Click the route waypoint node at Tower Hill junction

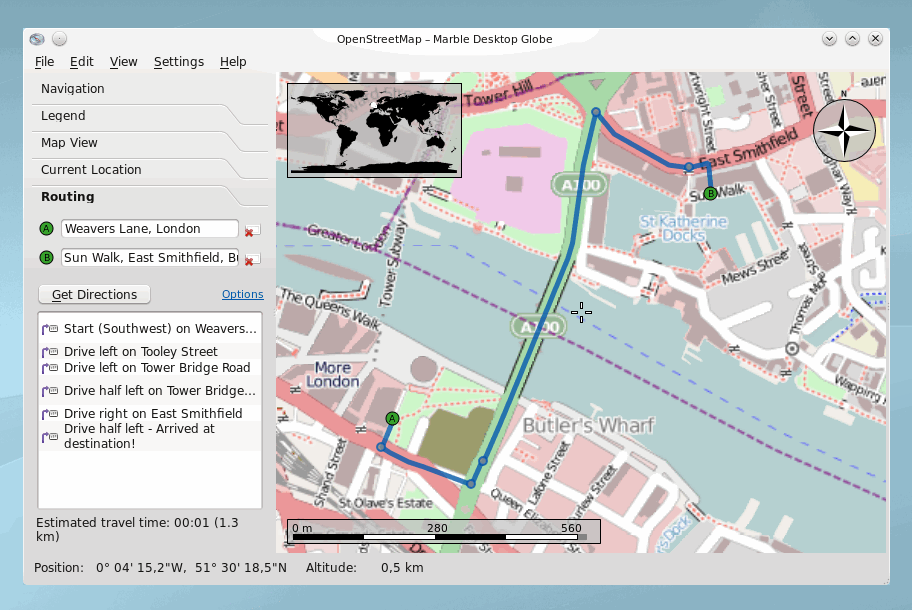pyautogui.click(x=596, y=112)
